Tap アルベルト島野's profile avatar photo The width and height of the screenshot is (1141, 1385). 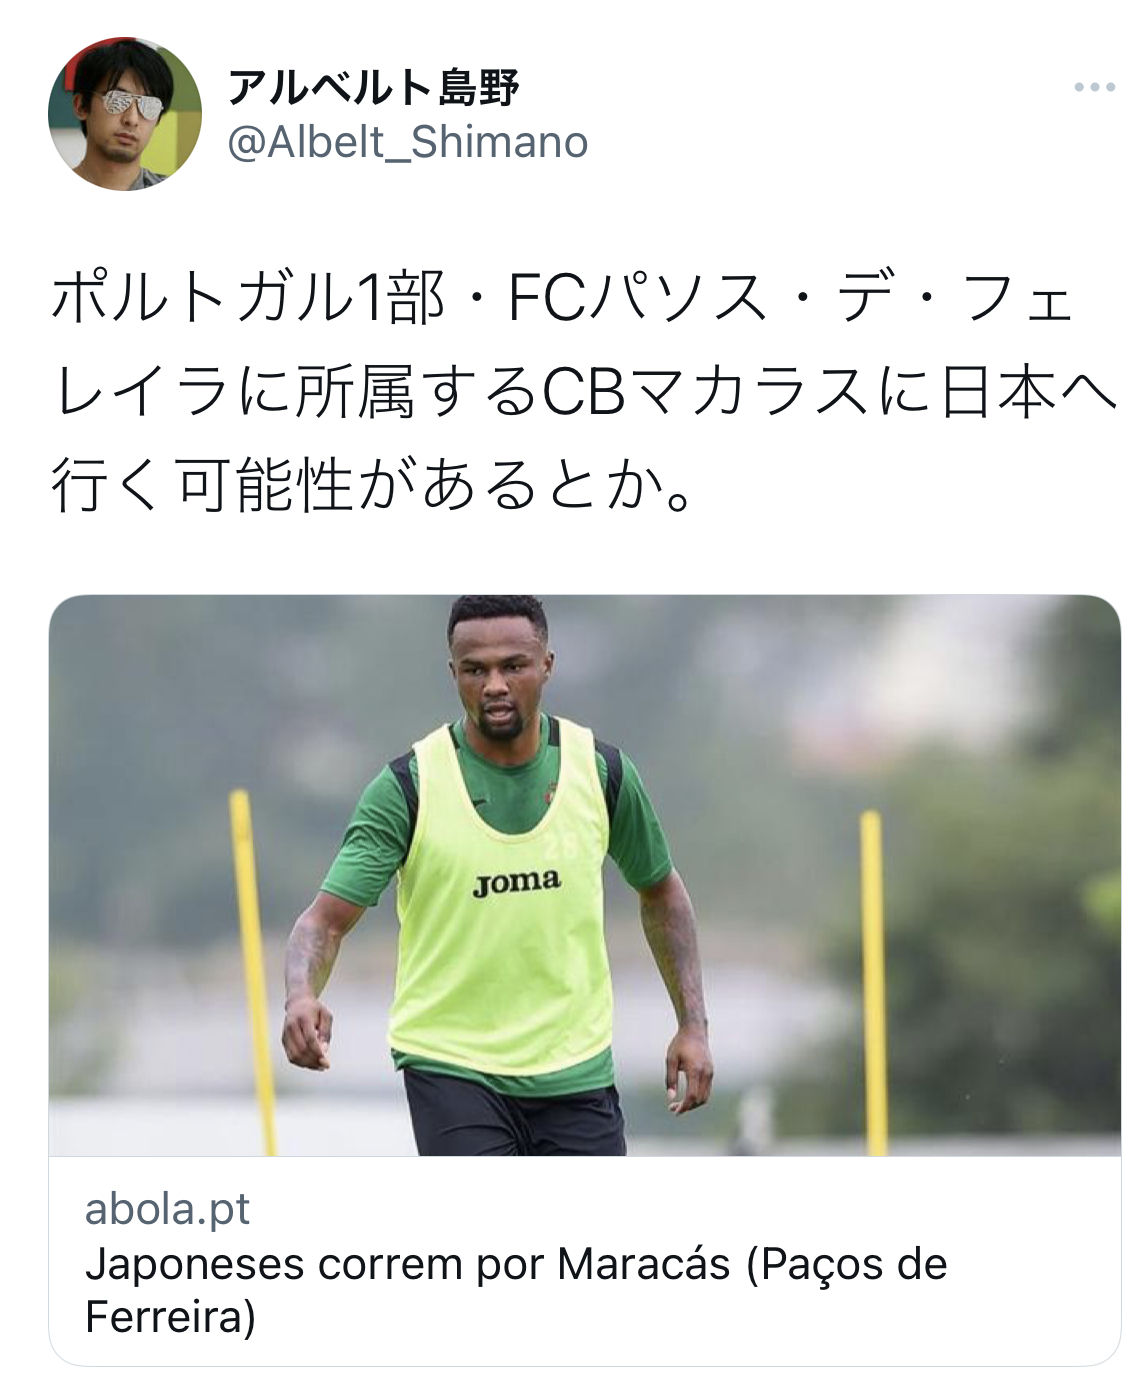point(125,114)
